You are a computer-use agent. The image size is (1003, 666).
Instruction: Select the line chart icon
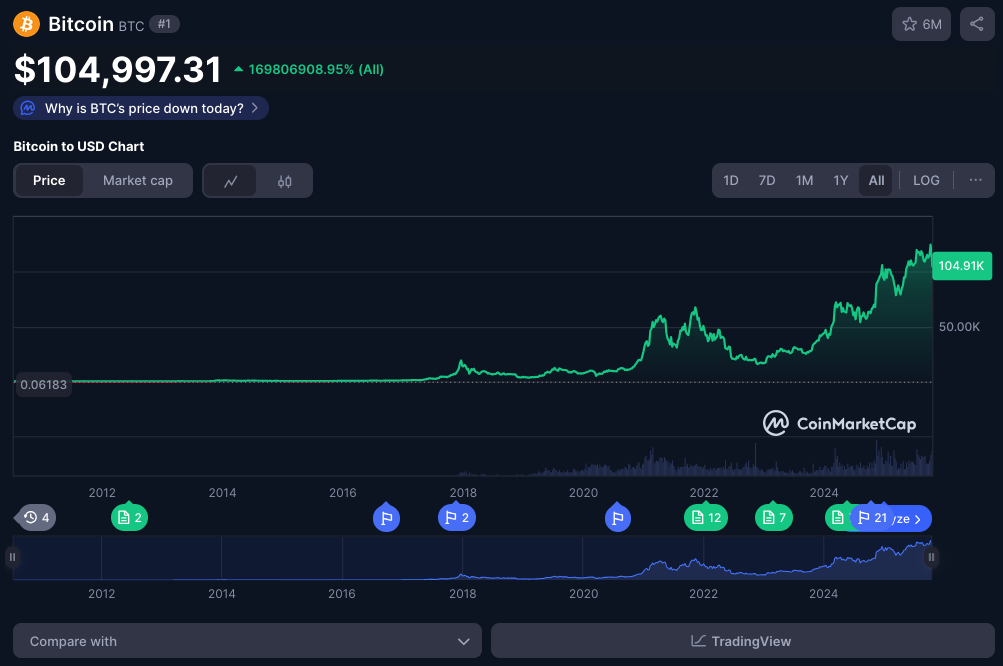point(231,180)
